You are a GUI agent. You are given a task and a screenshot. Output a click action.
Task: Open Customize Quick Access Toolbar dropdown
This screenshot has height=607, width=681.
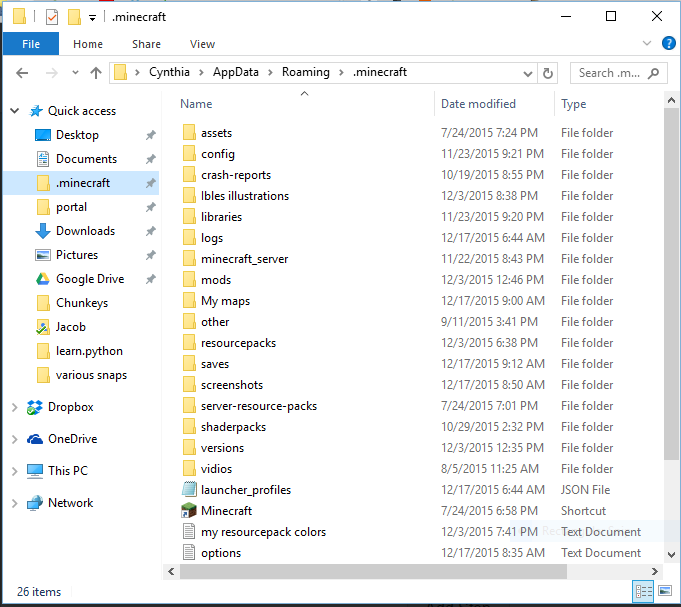(x=93, y=18)
